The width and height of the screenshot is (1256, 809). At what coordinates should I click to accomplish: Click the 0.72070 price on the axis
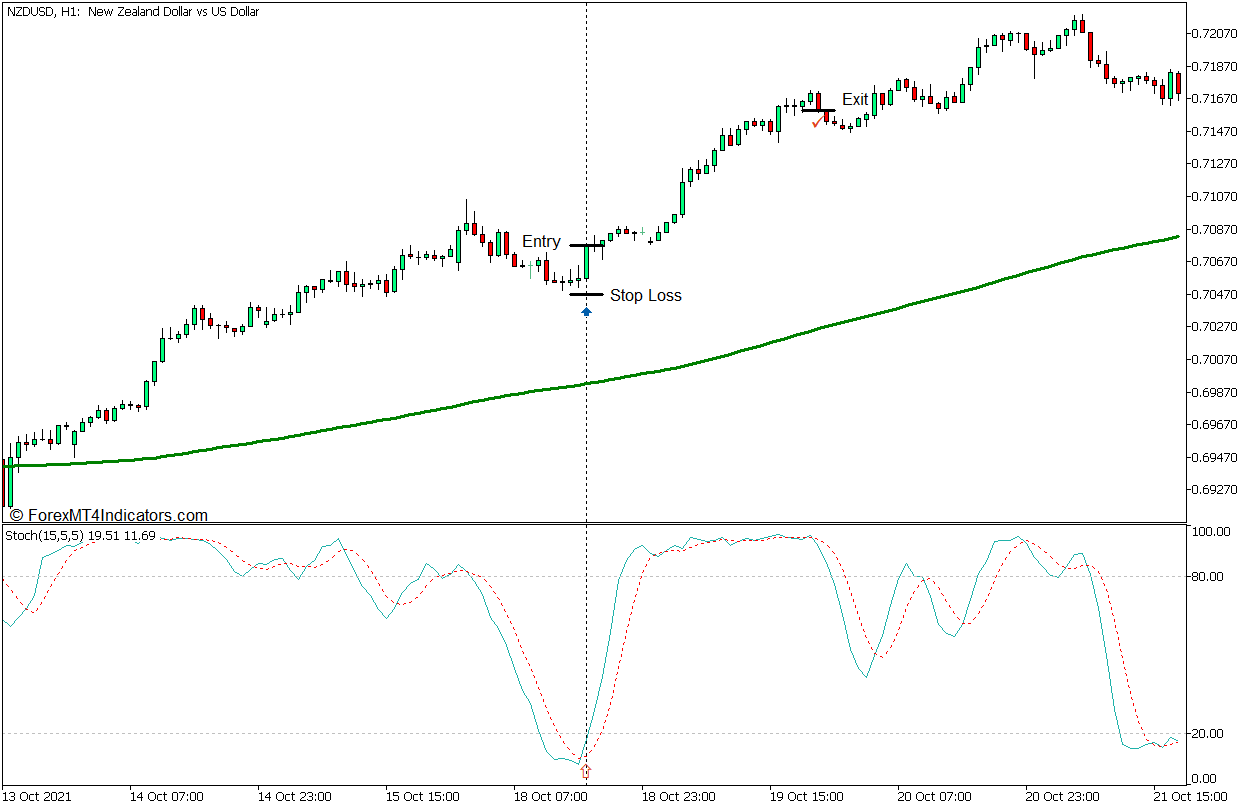click(x=1212, y=33)
